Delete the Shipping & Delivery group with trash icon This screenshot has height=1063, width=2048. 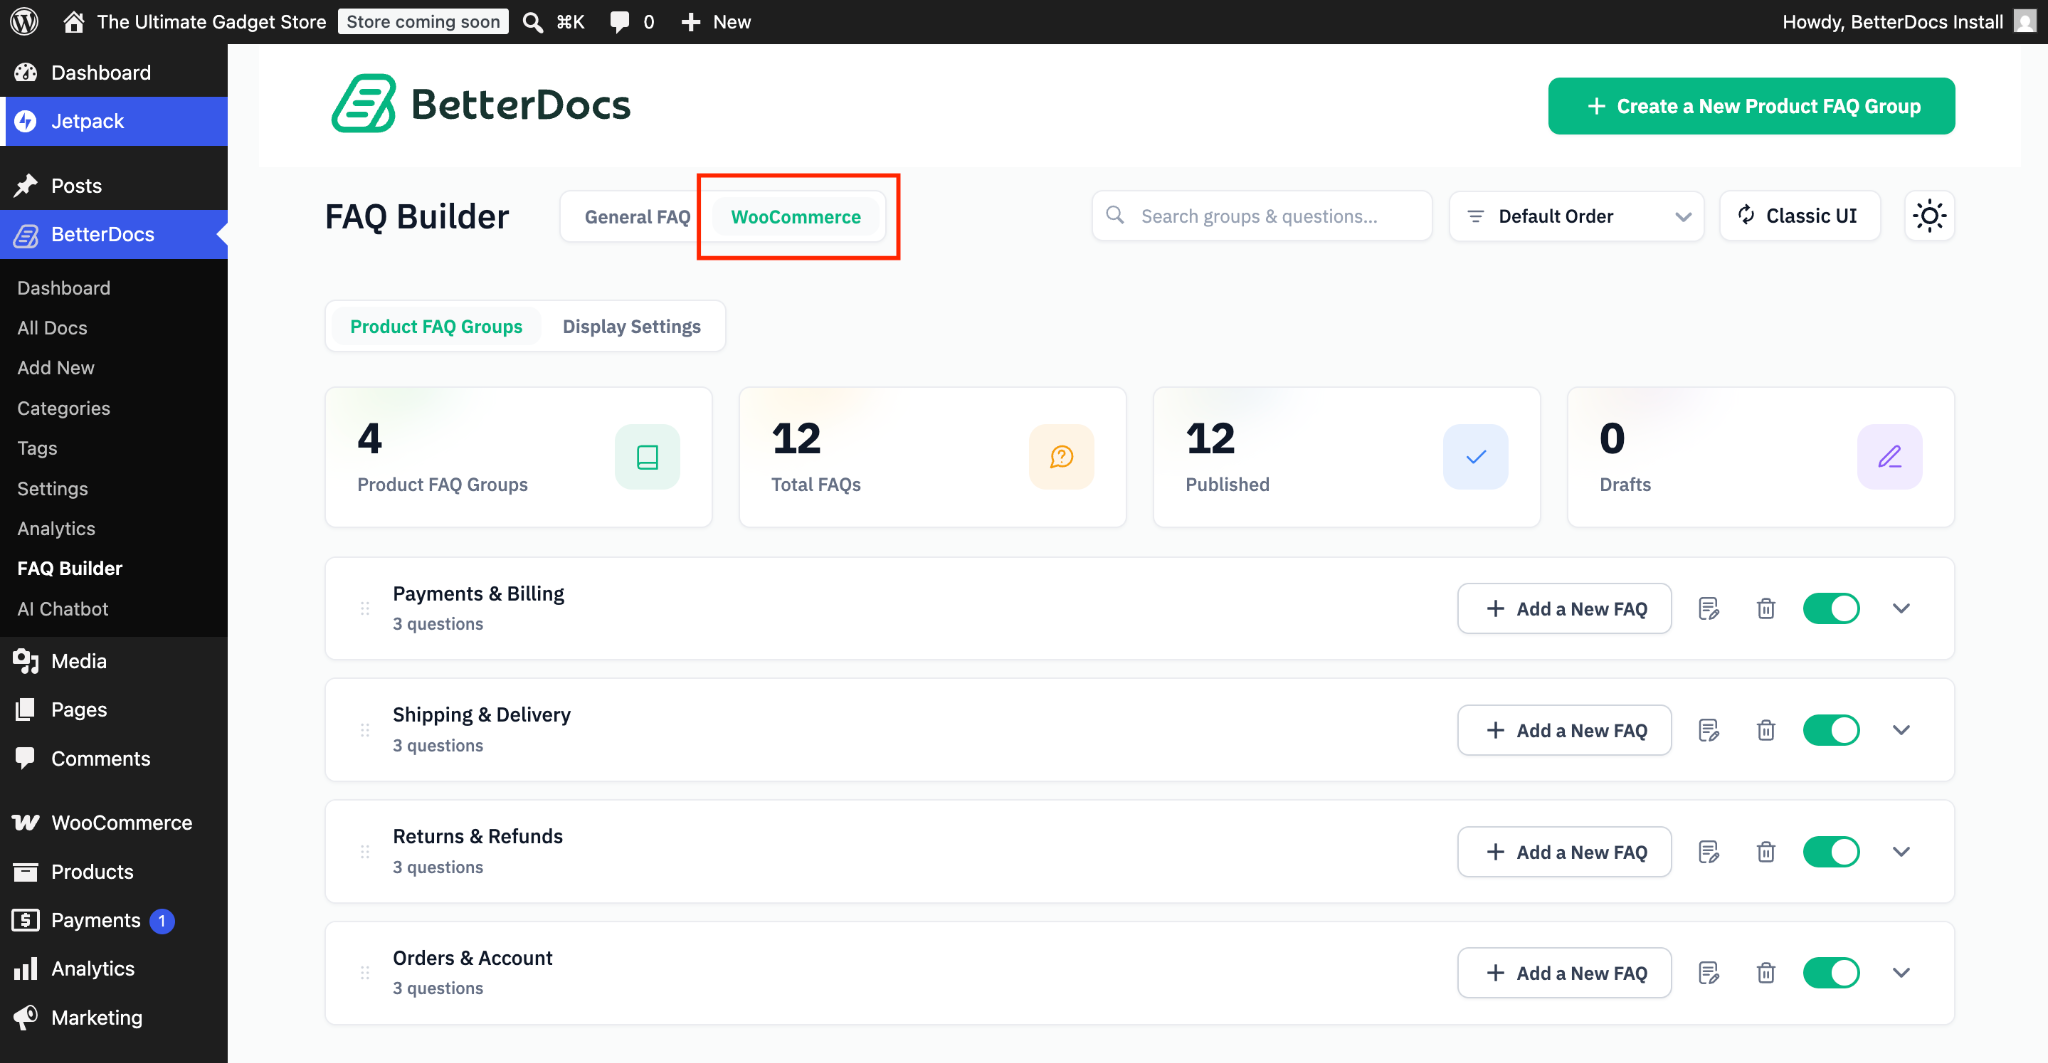(x=1766, y=730)
